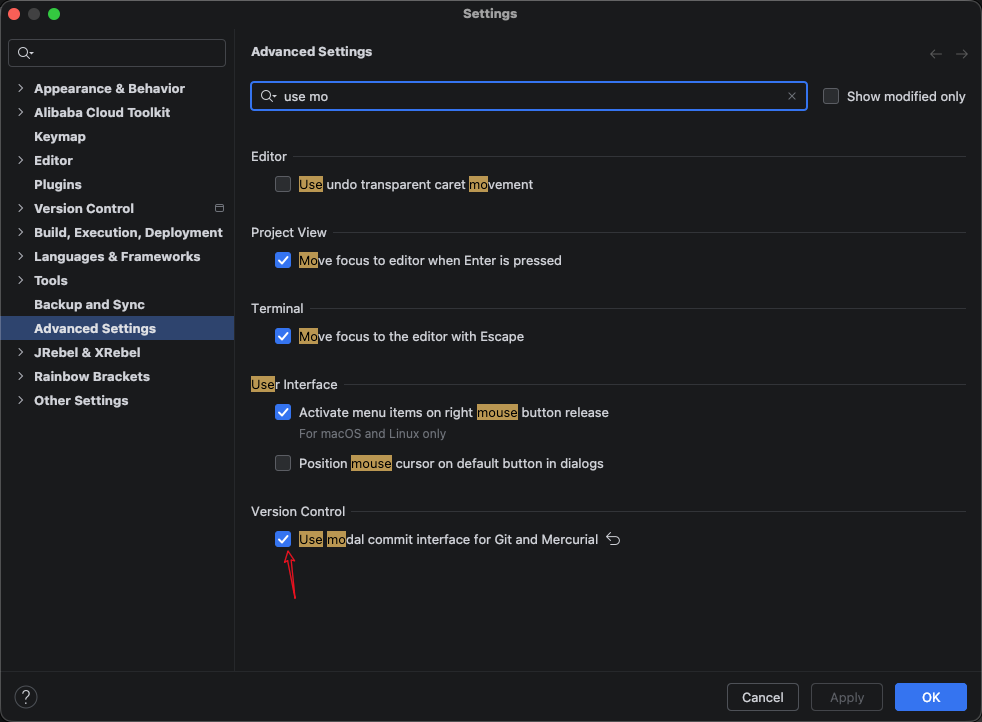Toggle Use undo transparent caret movement
This screenshot has width=982, height=722.
point(283,184)
